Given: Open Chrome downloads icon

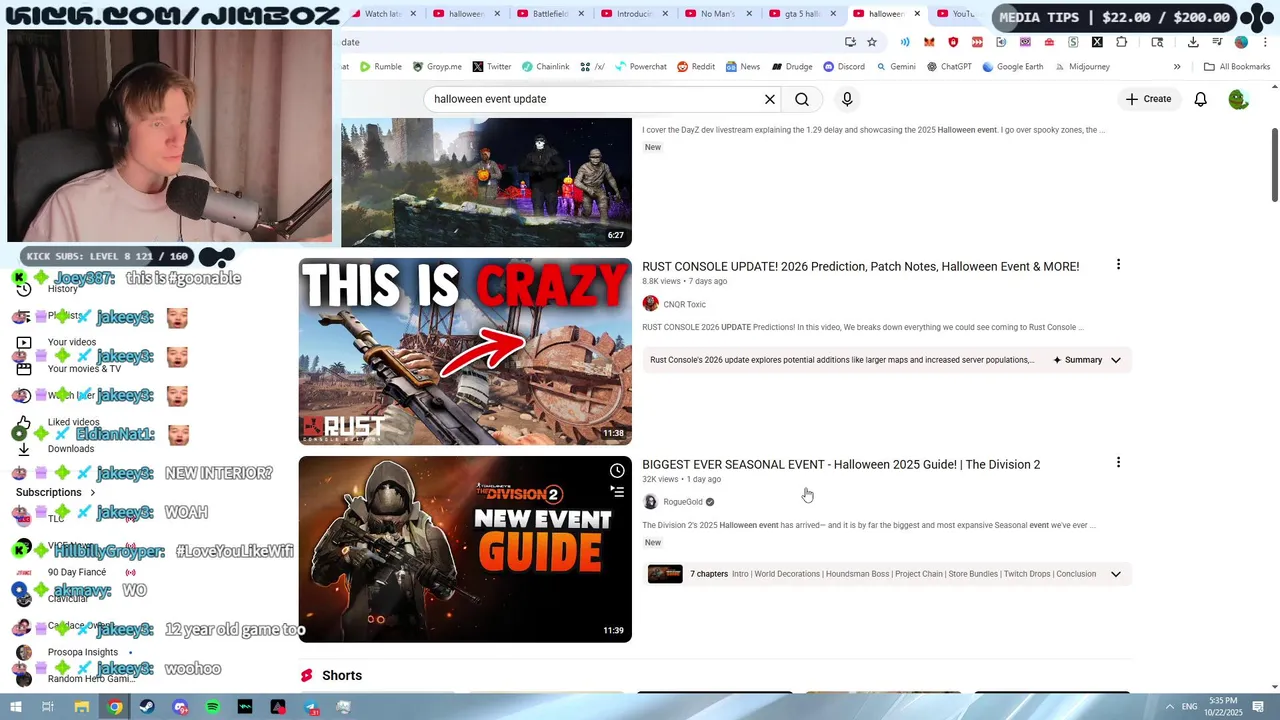Looking at the screenshot, I should point(1193,42).
